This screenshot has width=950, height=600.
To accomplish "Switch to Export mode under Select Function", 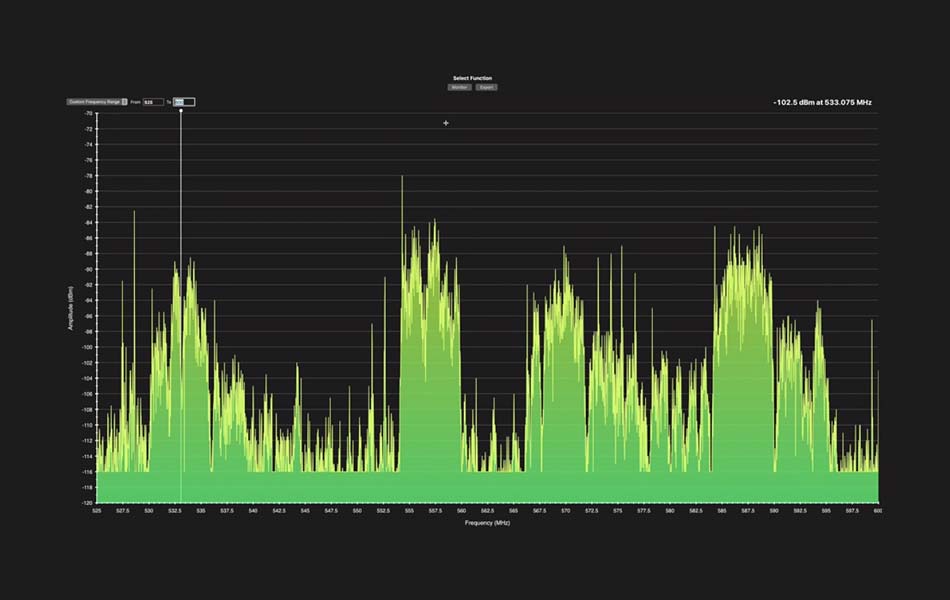I will (x=486, y=87).
